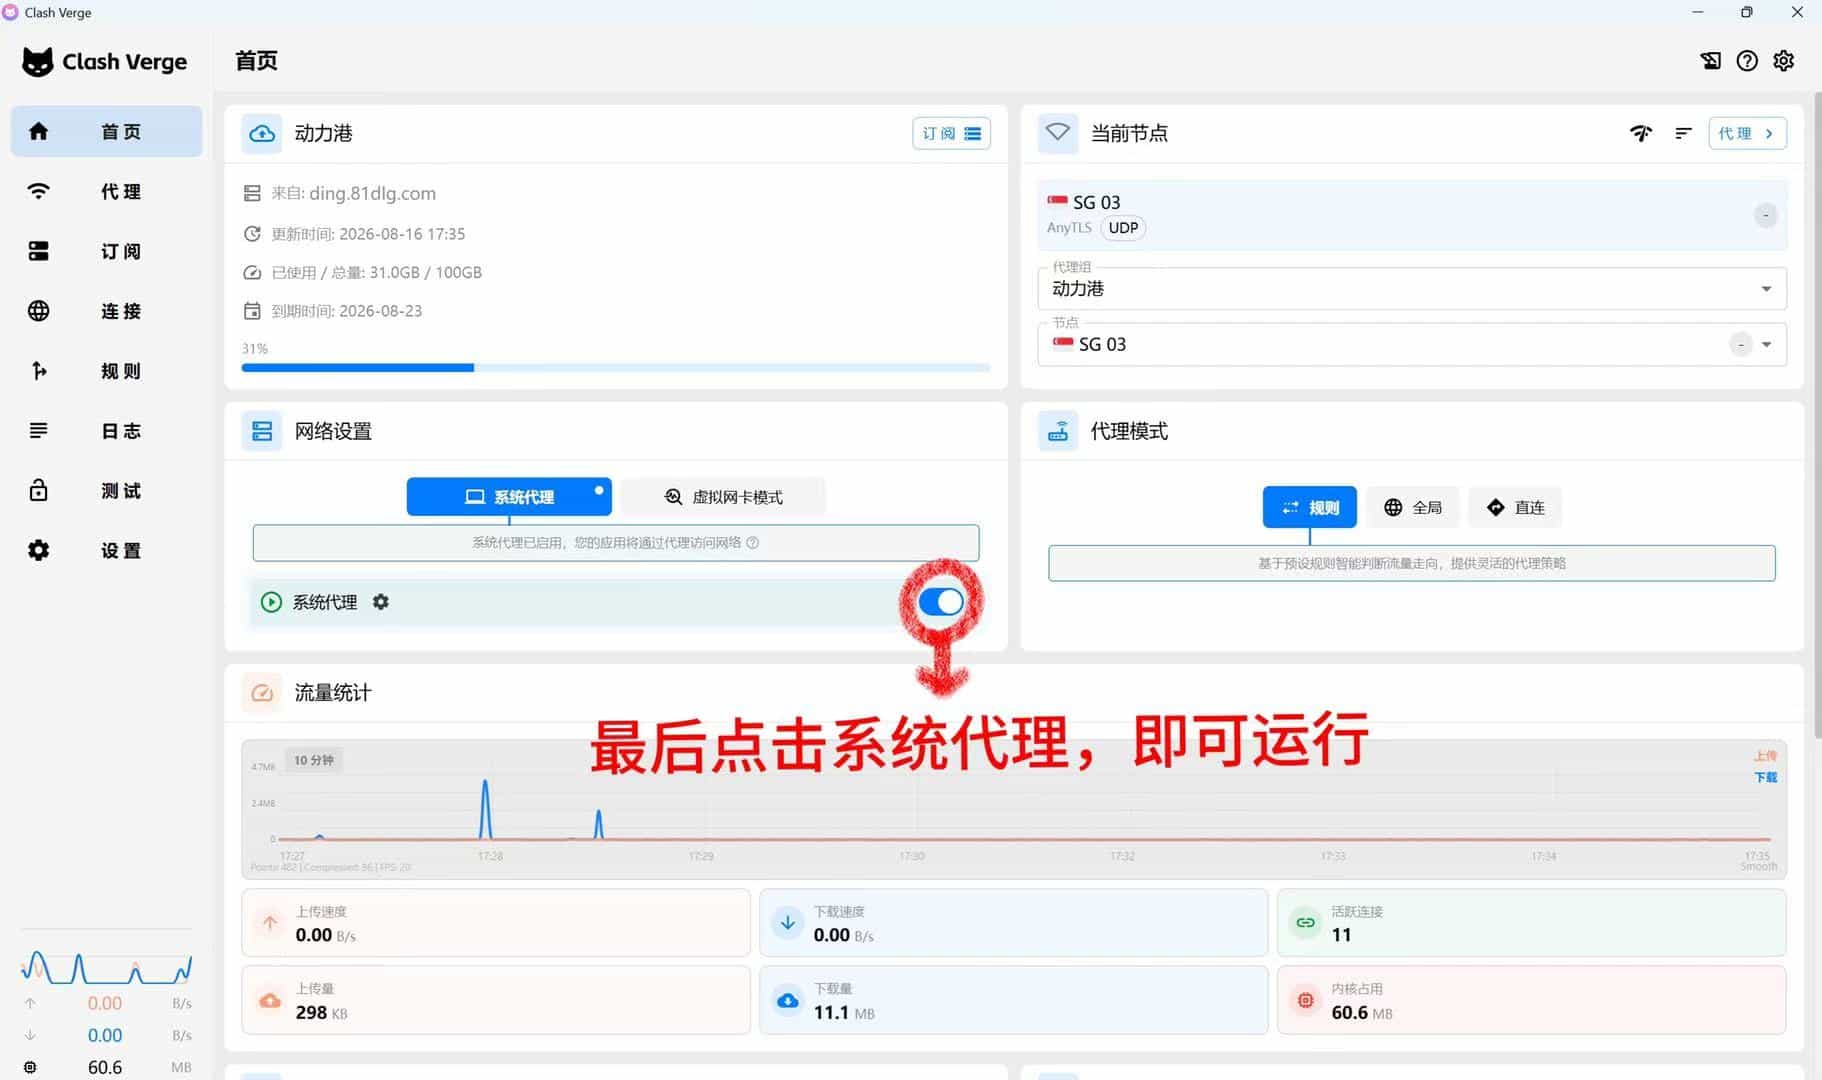Click the 上传 chart legend label
This screenshot has height=1080, width=1822.
(1766, 756)
